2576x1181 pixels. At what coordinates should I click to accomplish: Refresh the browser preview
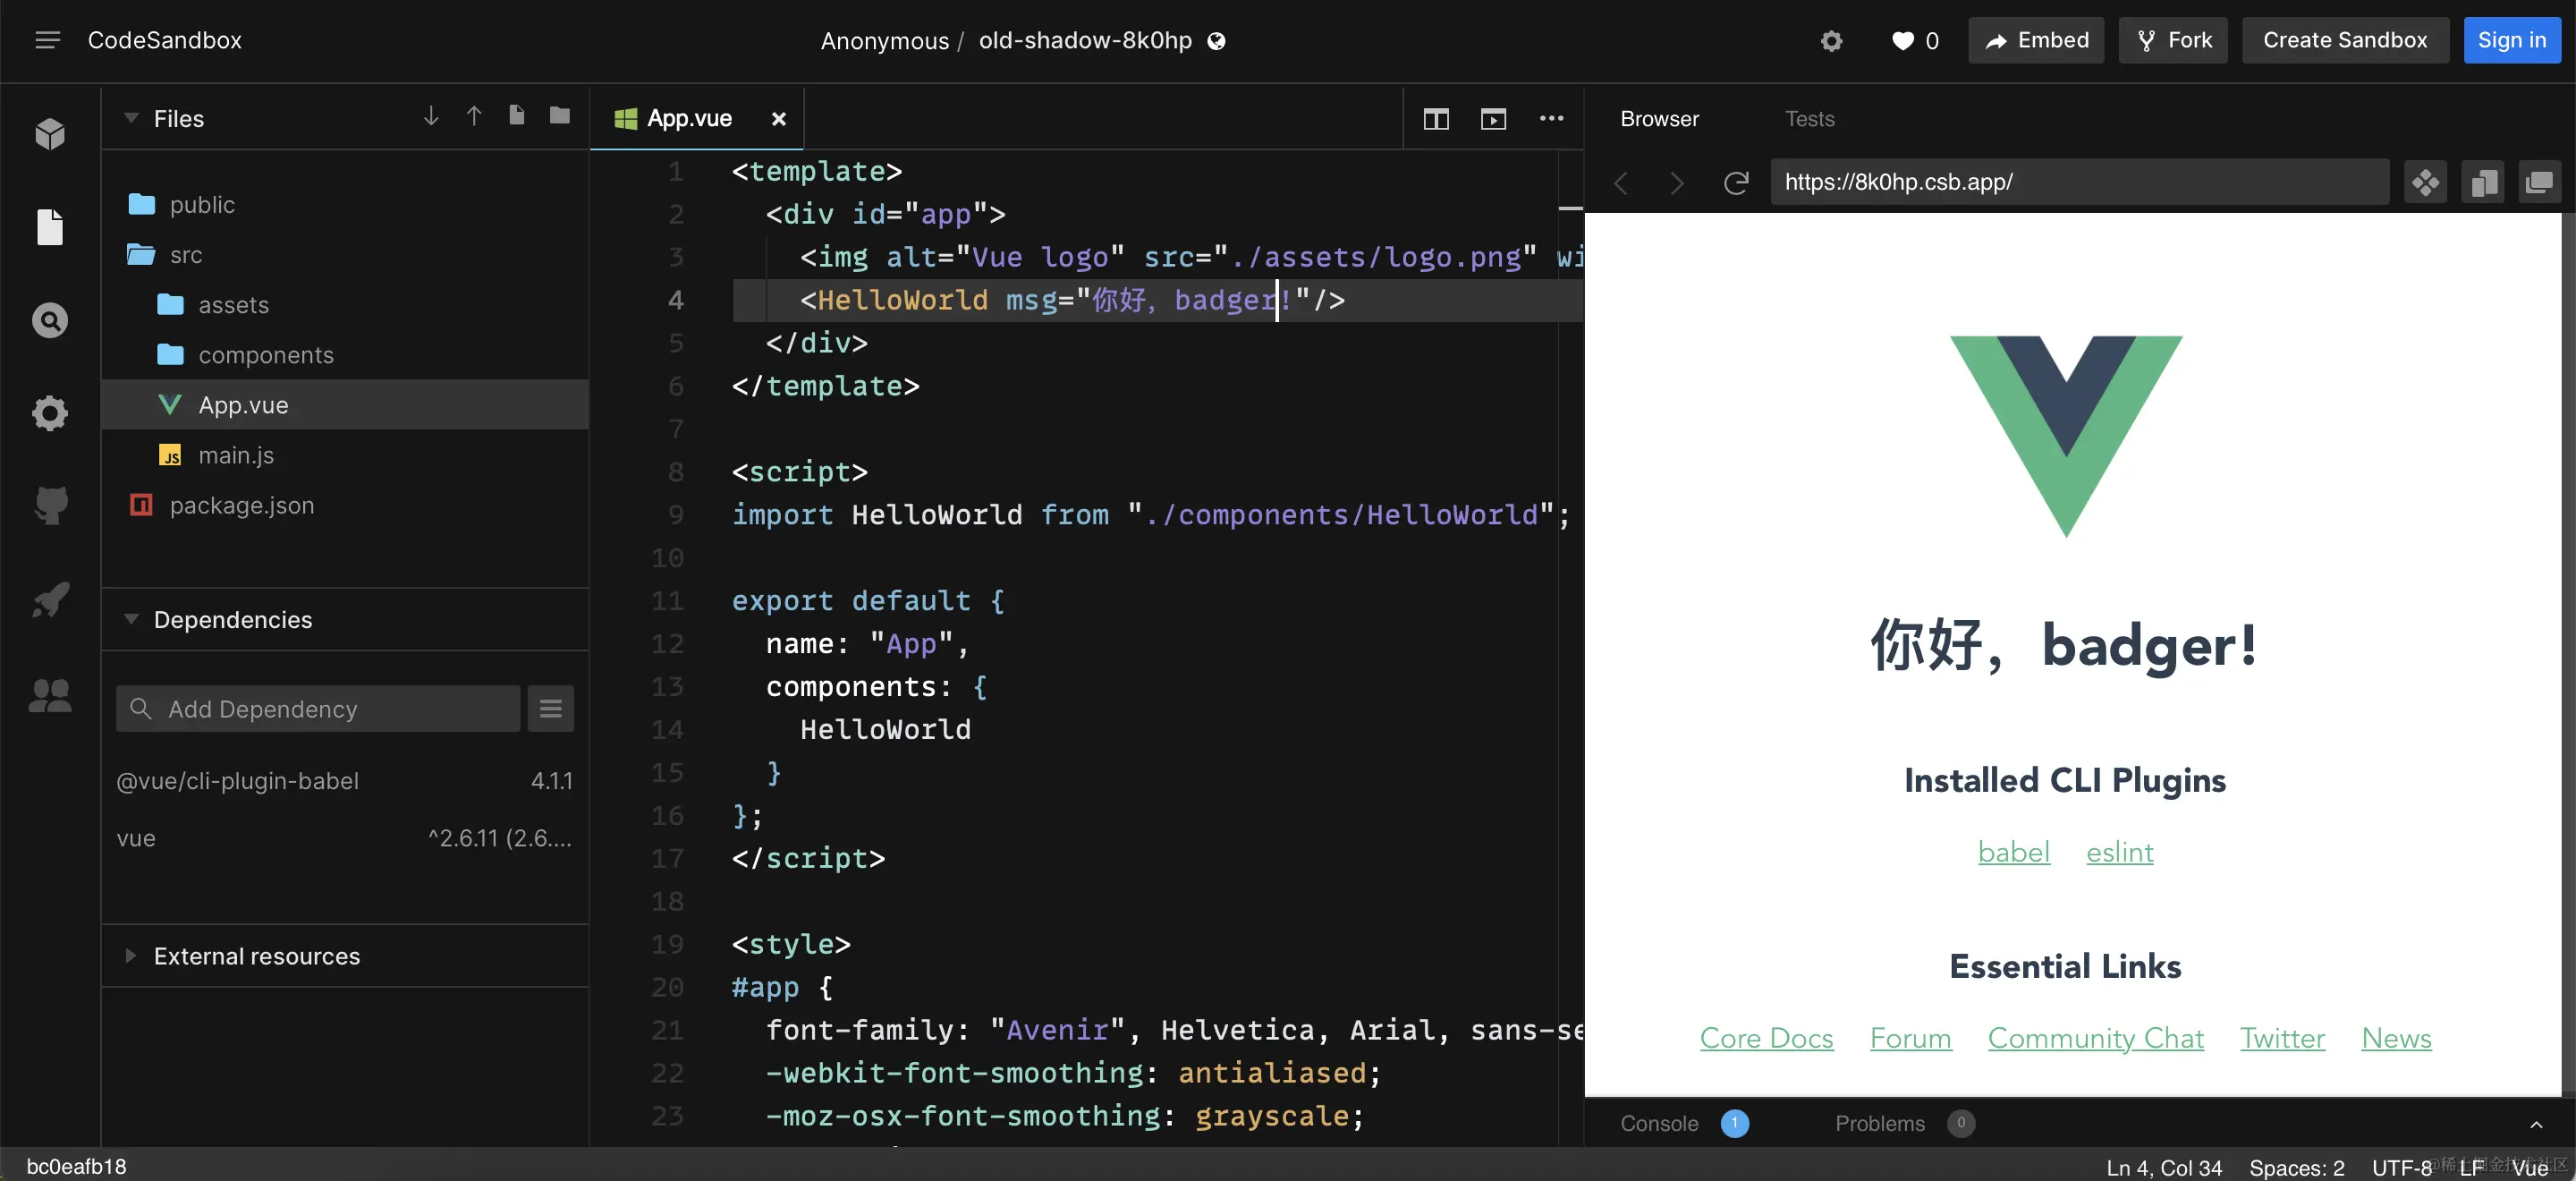[1735, 183]
